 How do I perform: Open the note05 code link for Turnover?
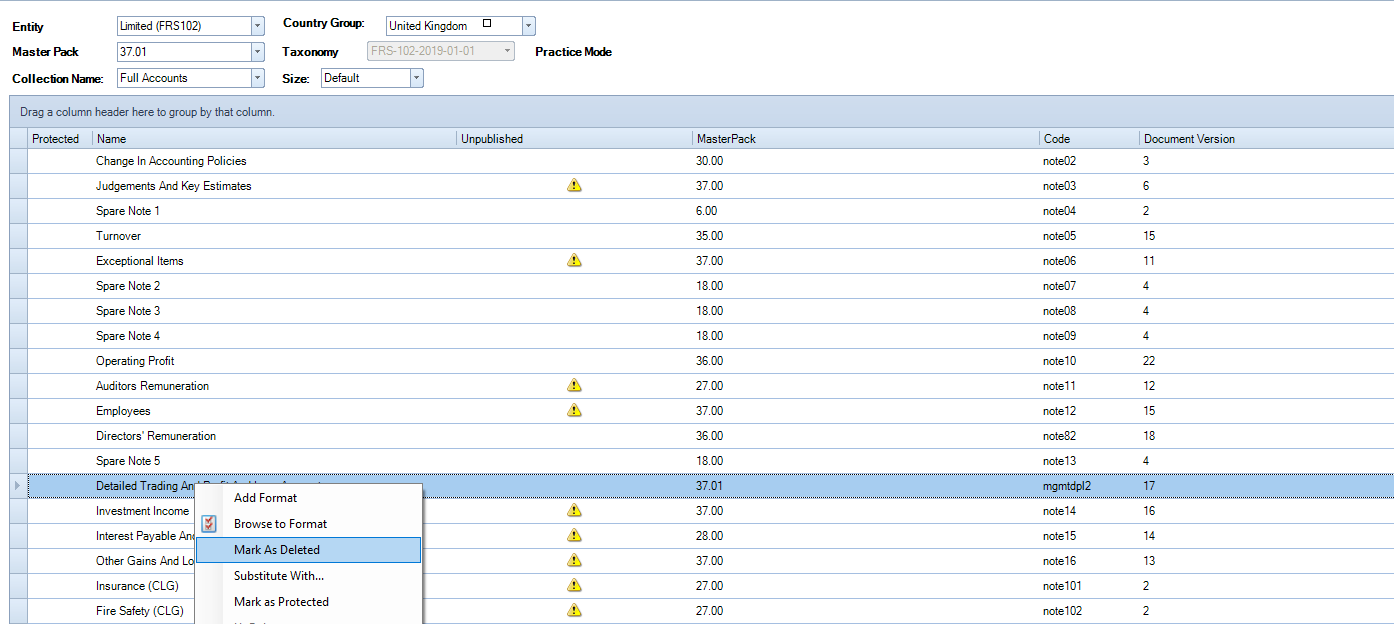pyautogui.click(x=1059, y=235)
